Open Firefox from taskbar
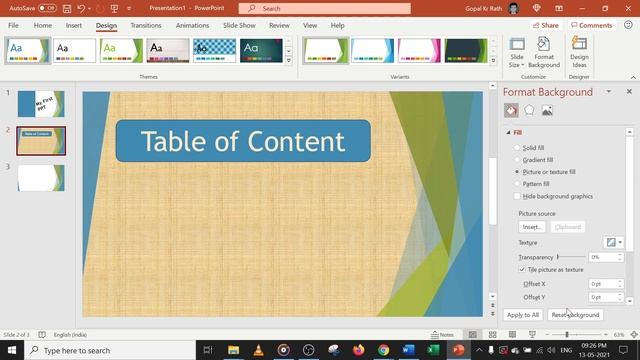This screenshot has height=360, width=640. (x=358, y=350)
